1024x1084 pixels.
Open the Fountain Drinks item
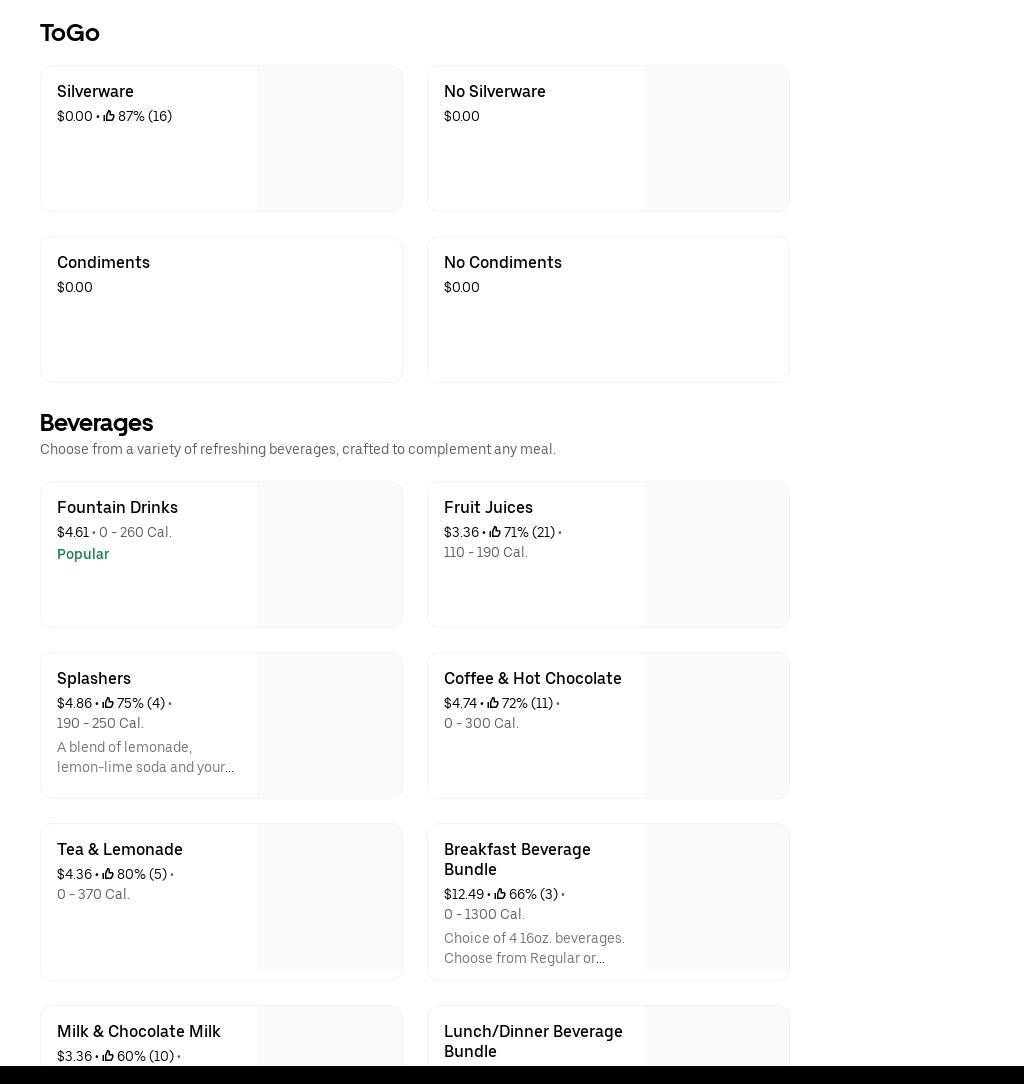117,508
